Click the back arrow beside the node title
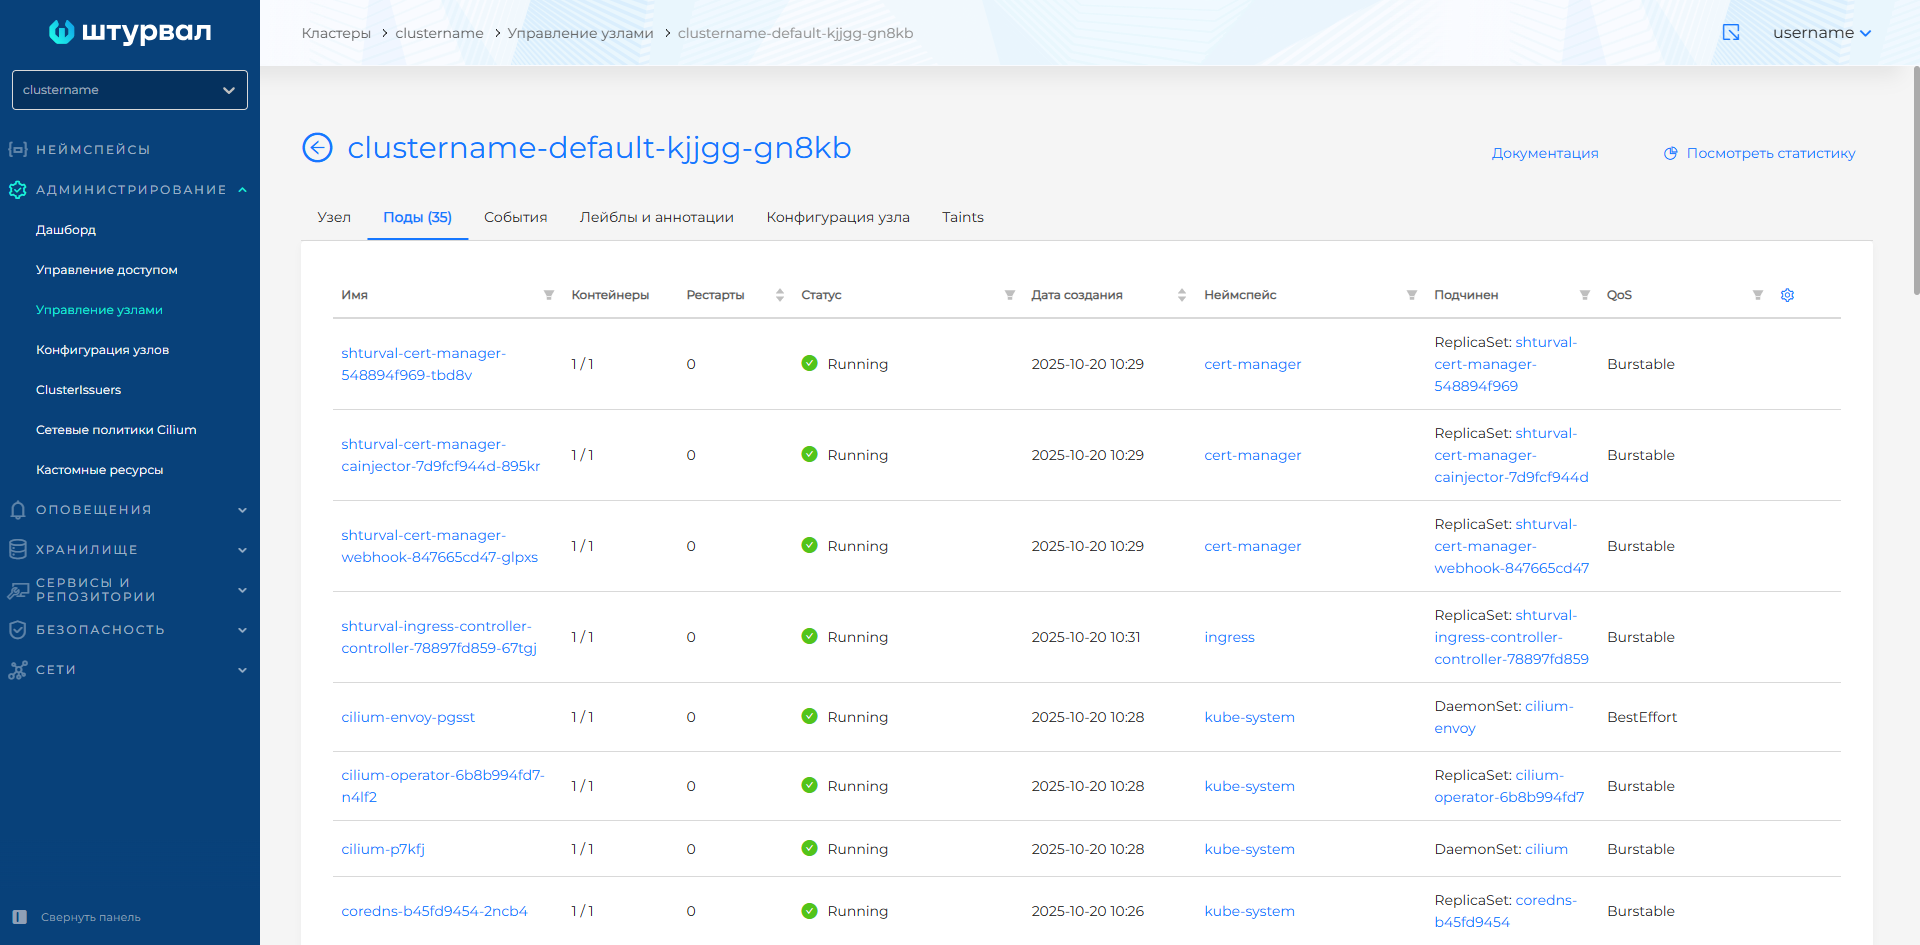 [317, 148]
